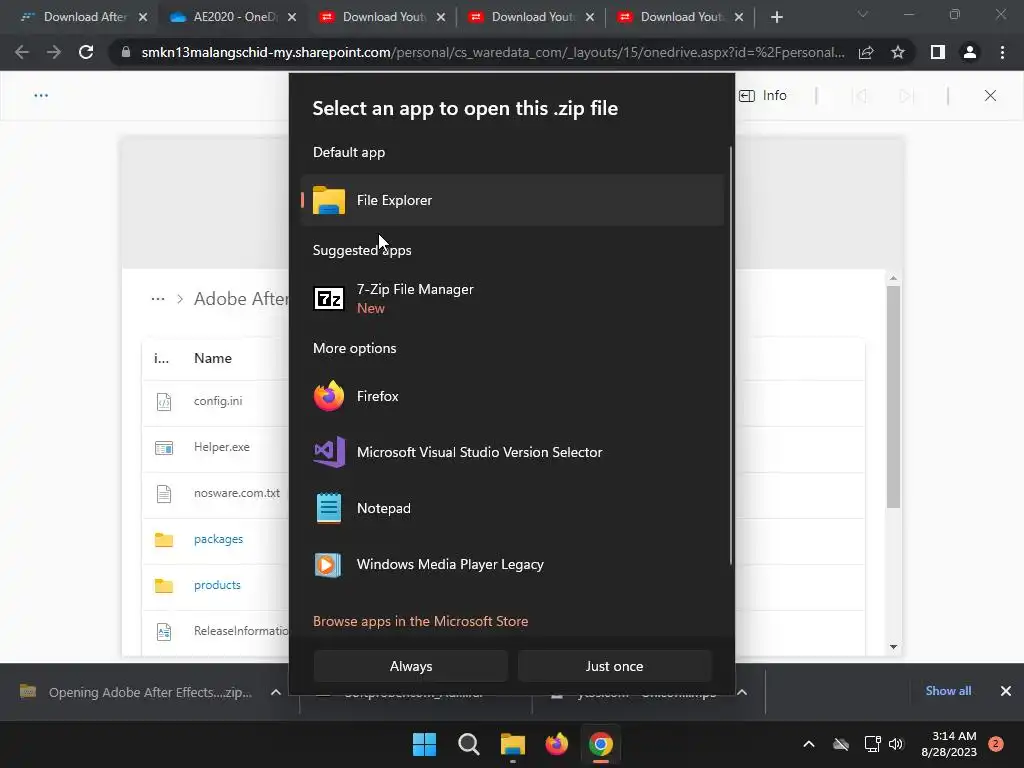Viewport: 1024px width, 768px height.
Task: Open Chrome three-dot menu
Action: pos(1002,52)
